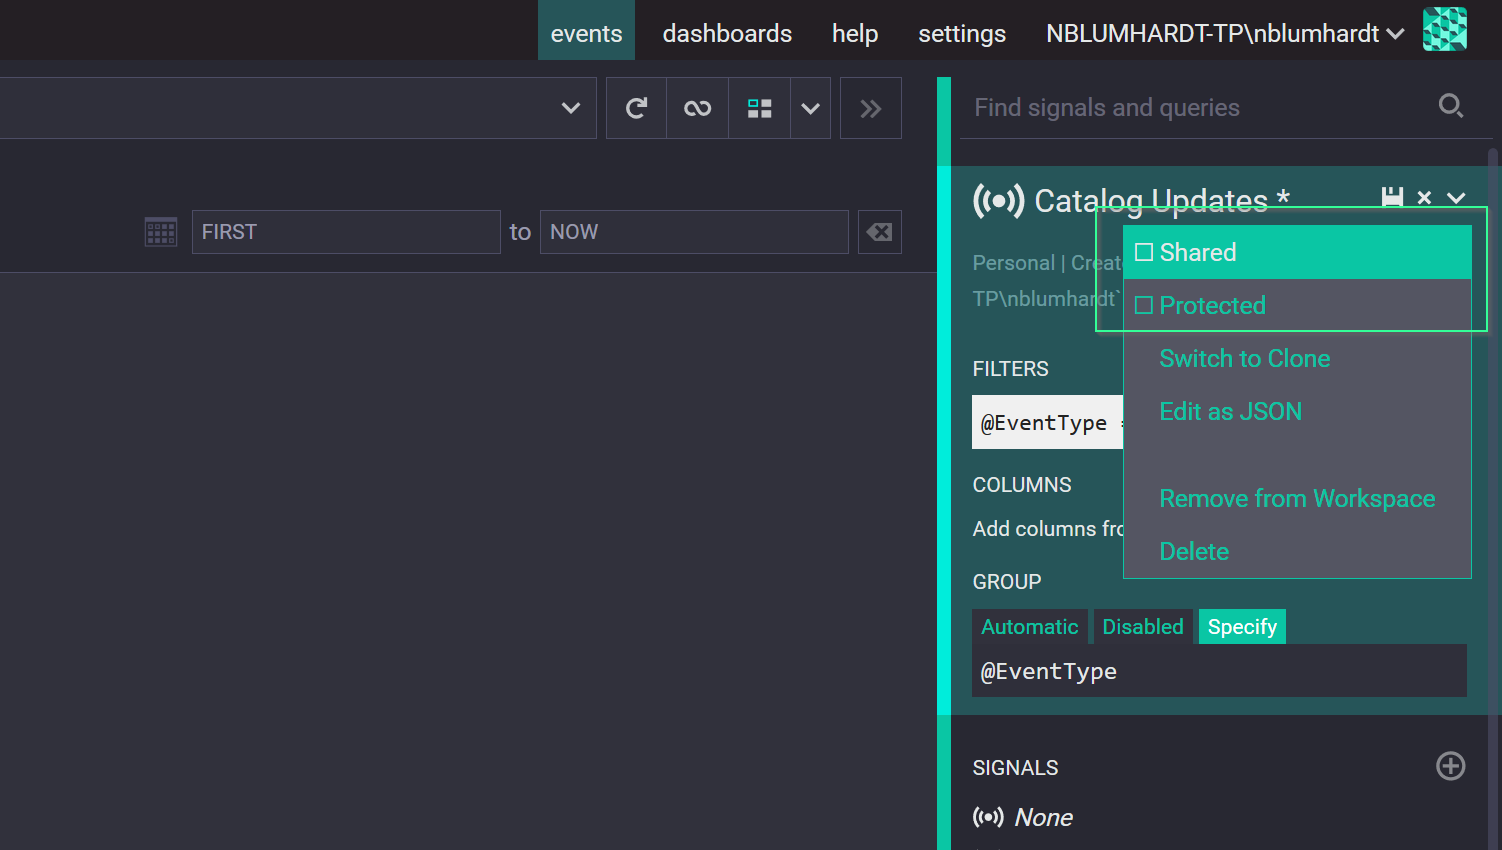Toggle the Catalog Updates options chevron

1456,198
